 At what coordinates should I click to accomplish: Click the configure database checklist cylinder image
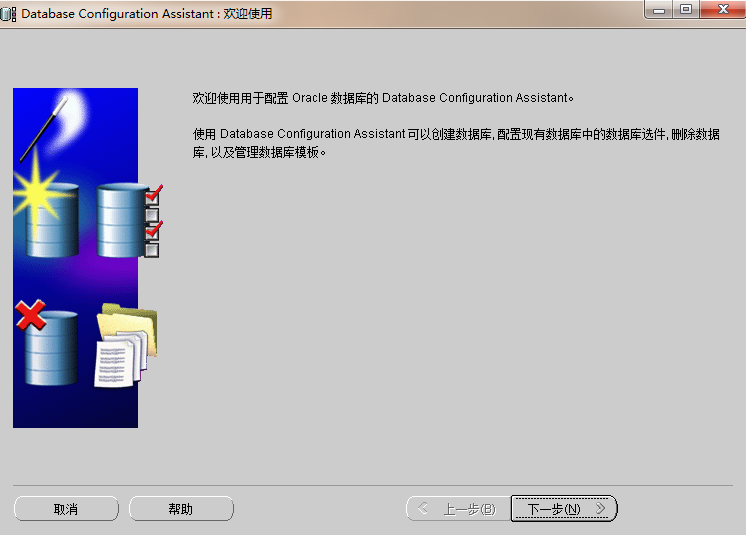tap(130, 220)
